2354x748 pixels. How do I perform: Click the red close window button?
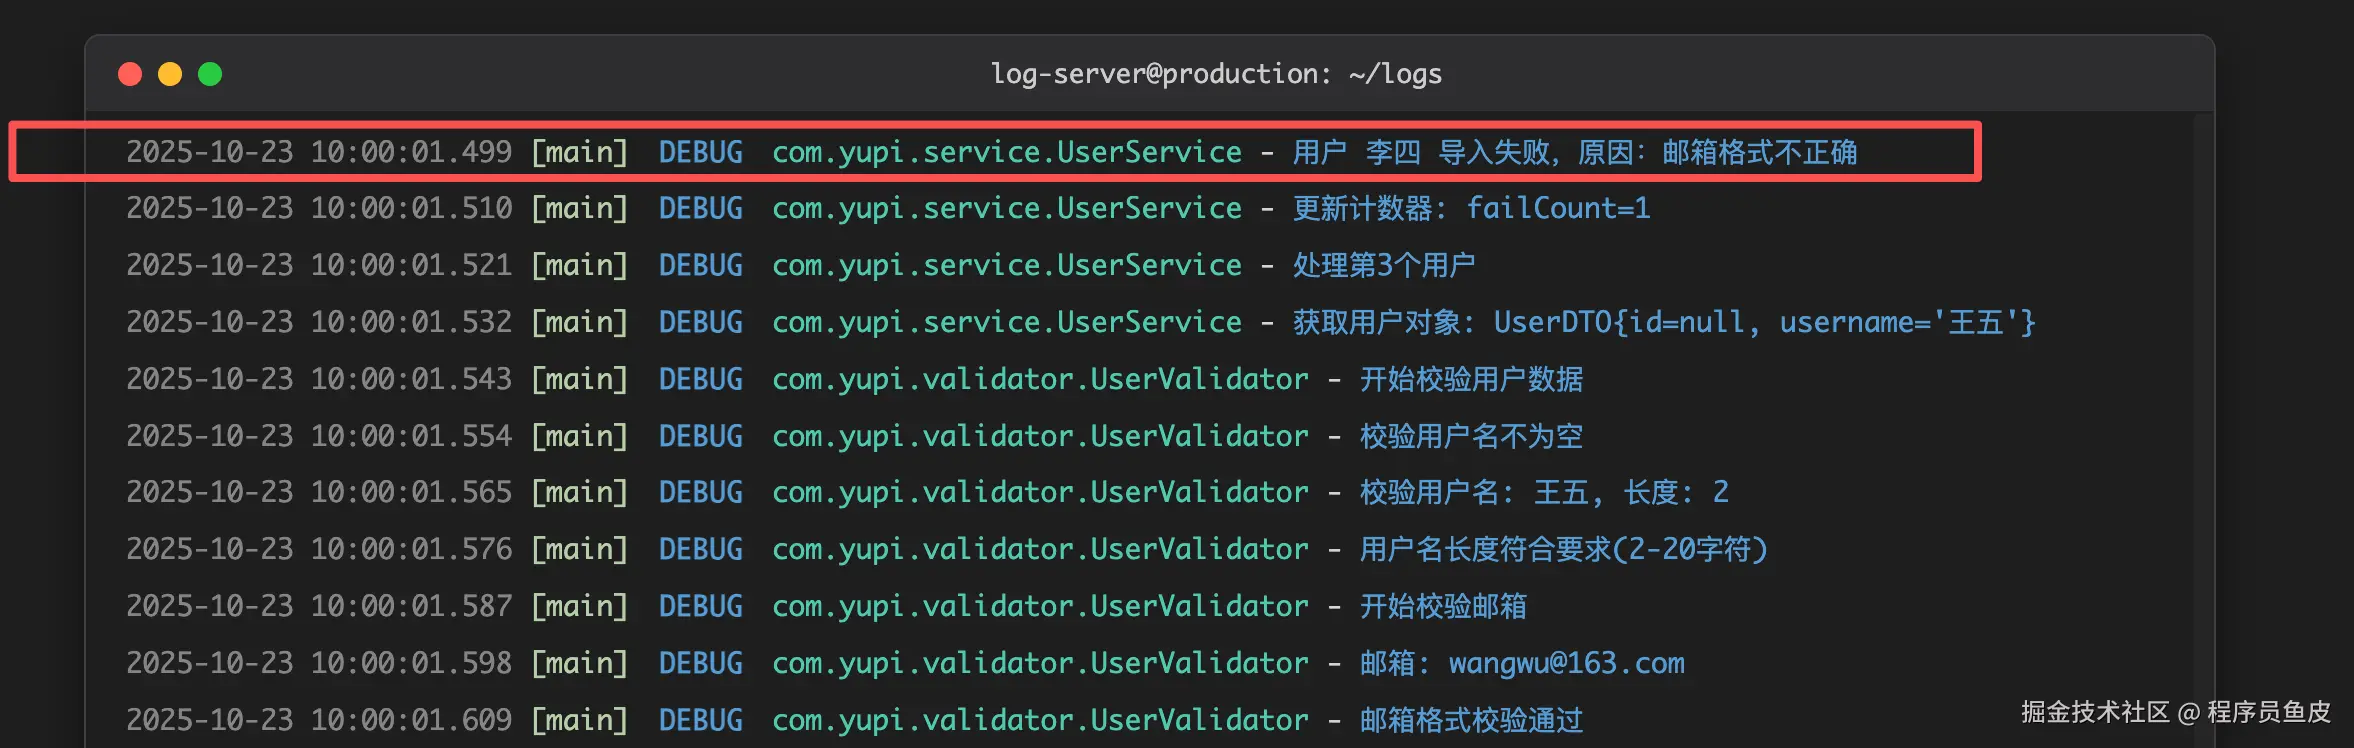click(130, 74)
